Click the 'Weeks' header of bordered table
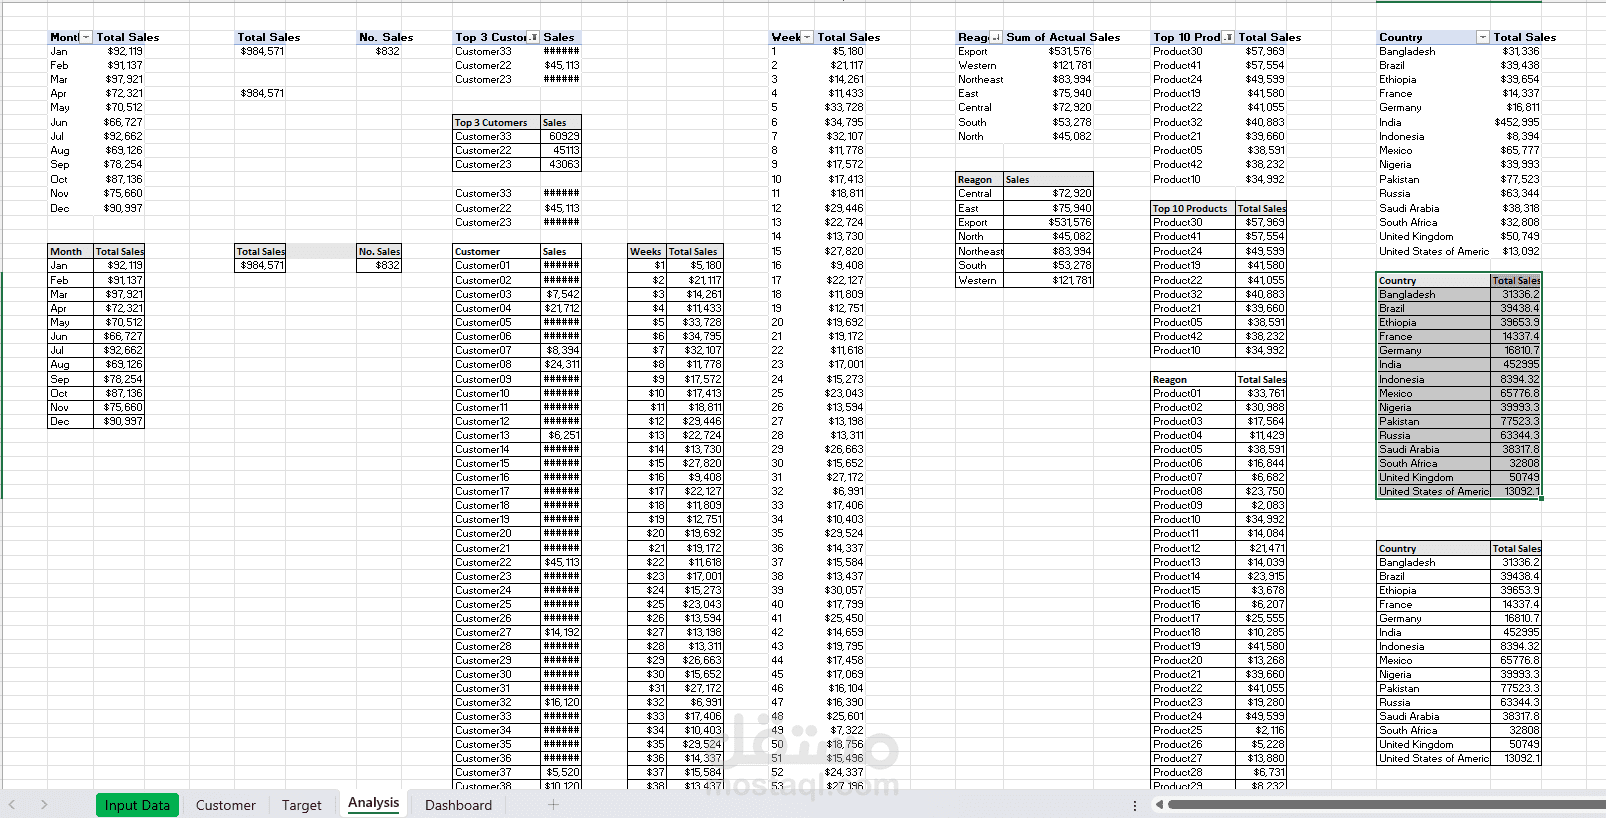The width and height of the screenshot is (1606, 818). (x=646, y=252)
